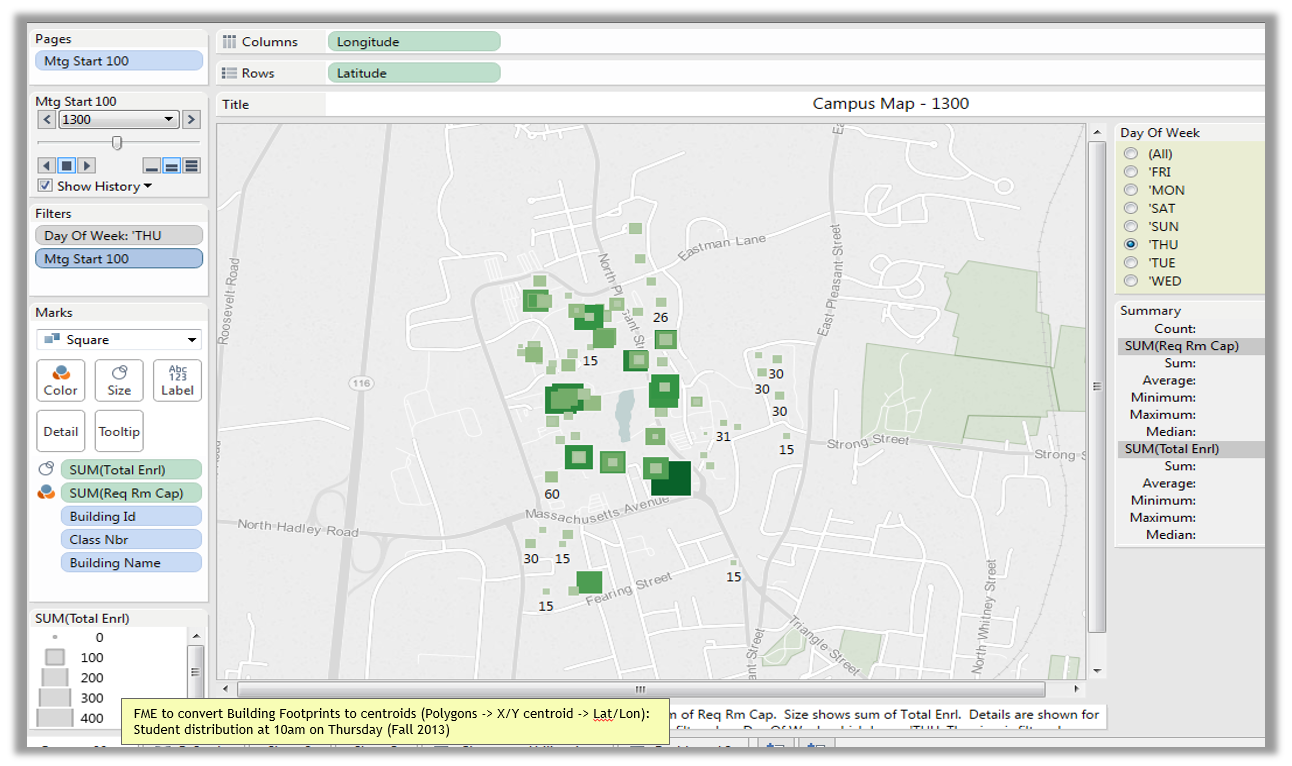This screenshot has height=766, width=1292.
Task: Click the page slider handle
Action: 117,143
